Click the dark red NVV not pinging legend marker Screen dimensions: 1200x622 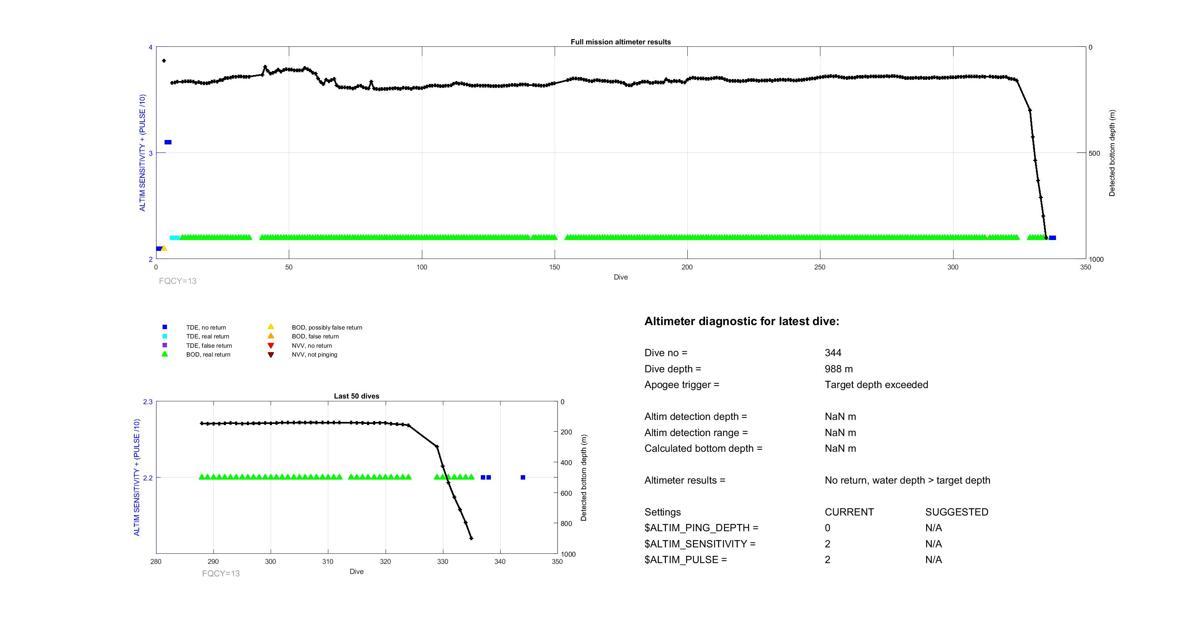[270, 354]
